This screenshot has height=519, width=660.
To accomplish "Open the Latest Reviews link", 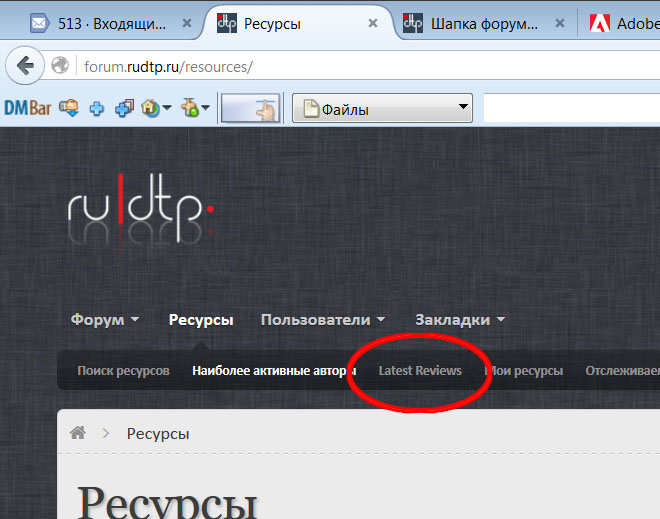I will [x=420, y=370].
